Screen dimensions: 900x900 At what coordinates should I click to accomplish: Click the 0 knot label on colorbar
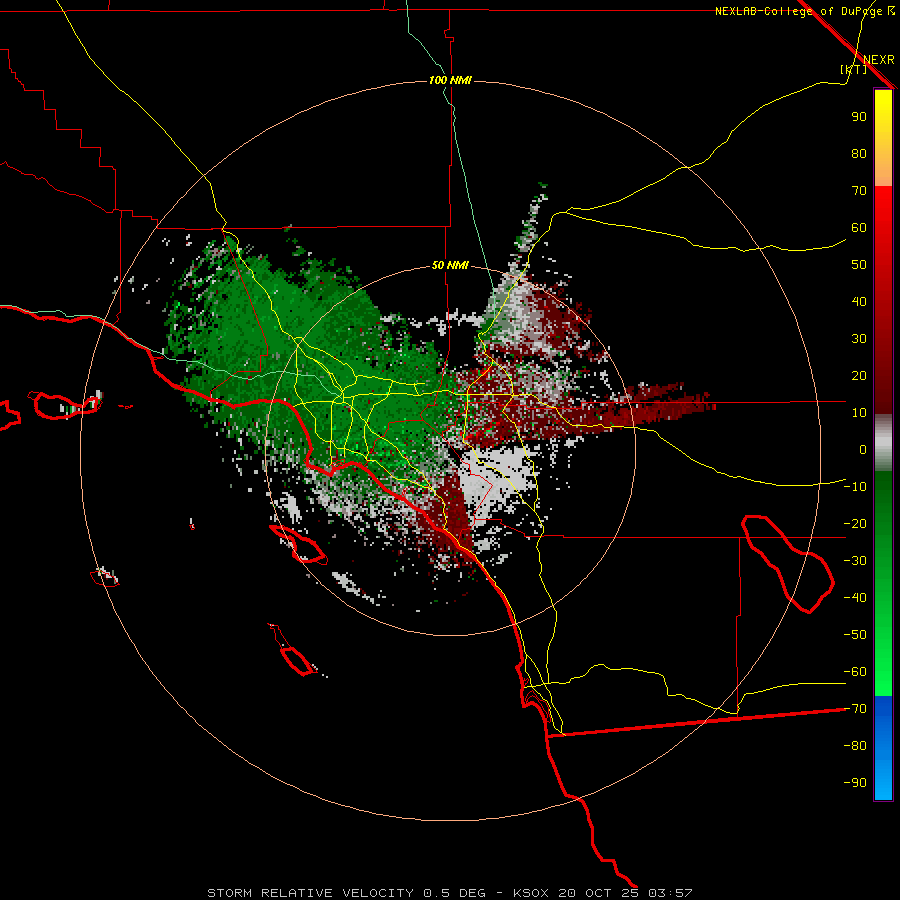pos(863,449)
